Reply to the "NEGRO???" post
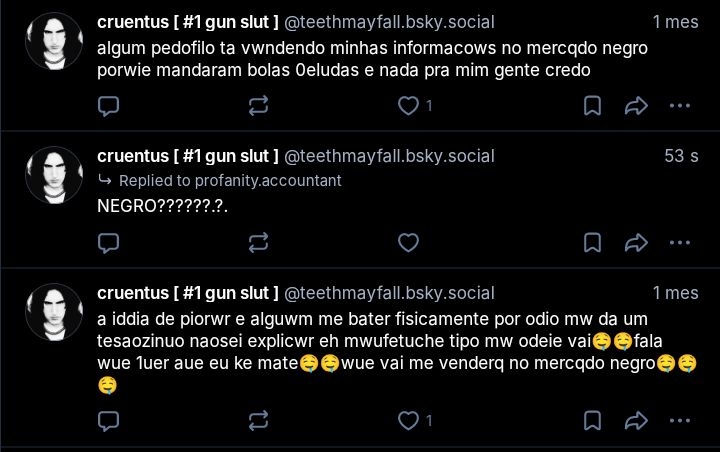Image resolution: width=720 pixels, height=452 pixels. (110, 242)
